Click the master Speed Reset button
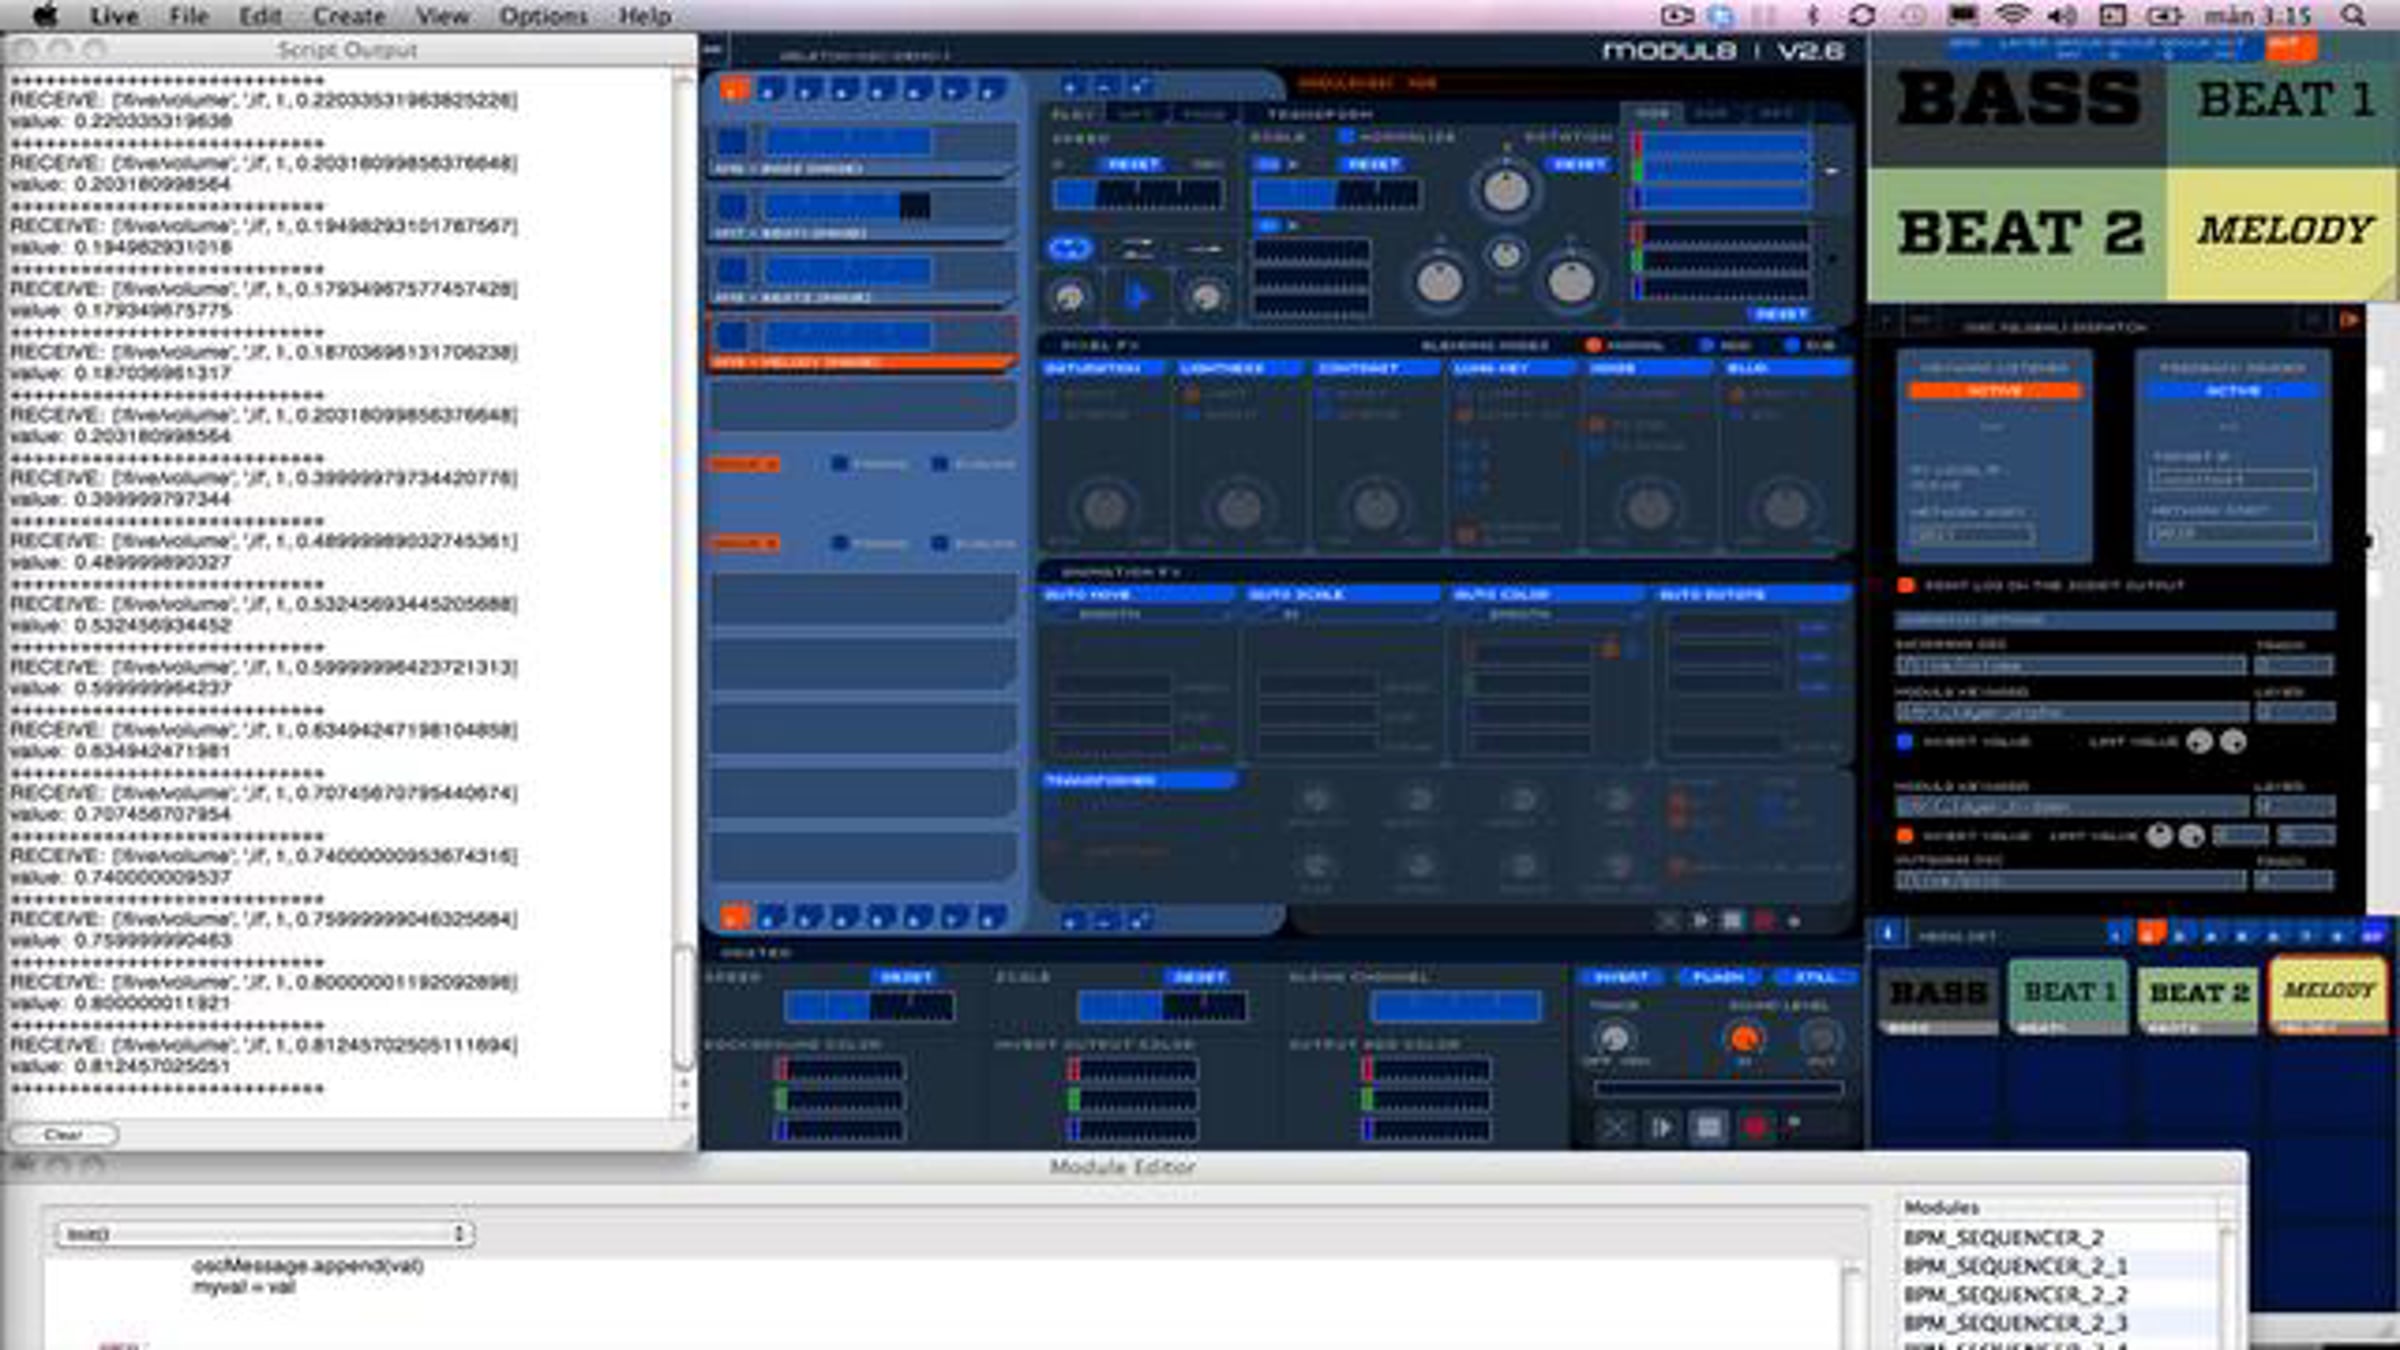Screen dimensions: 2400x1350 click(906, 977)
